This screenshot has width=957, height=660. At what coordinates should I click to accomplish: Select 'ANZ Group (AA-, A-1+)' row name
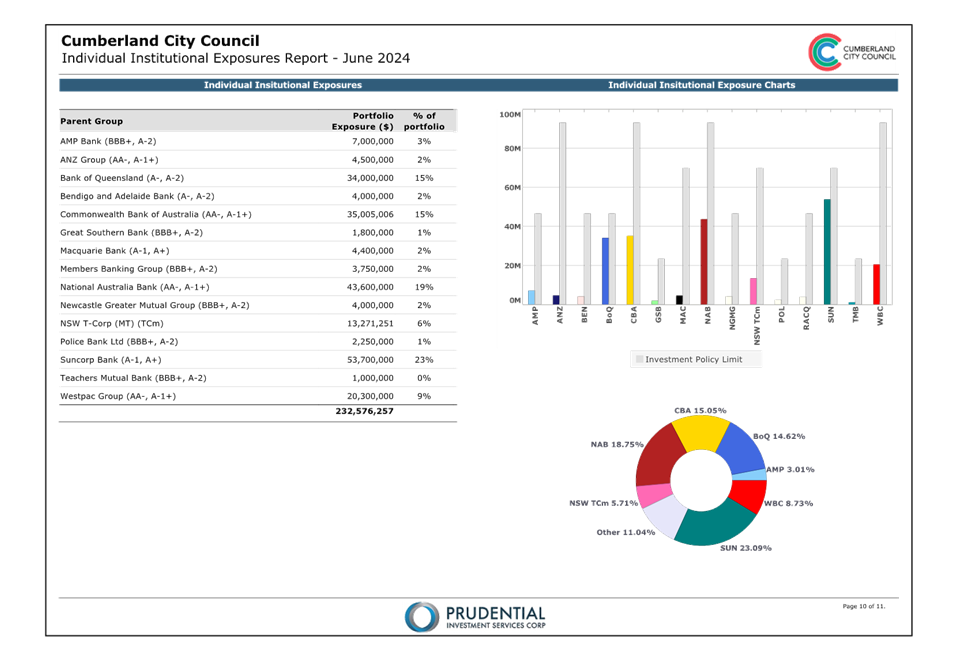(109, 159)
